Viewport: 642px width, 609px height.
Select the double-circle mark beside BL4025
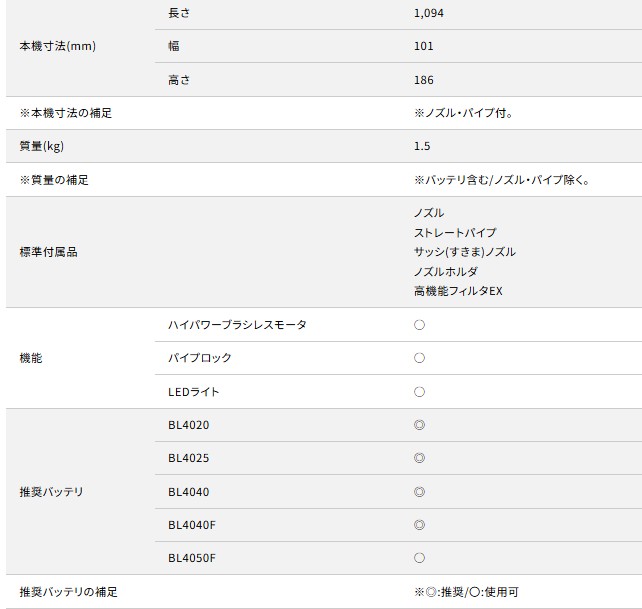point(419,458)
